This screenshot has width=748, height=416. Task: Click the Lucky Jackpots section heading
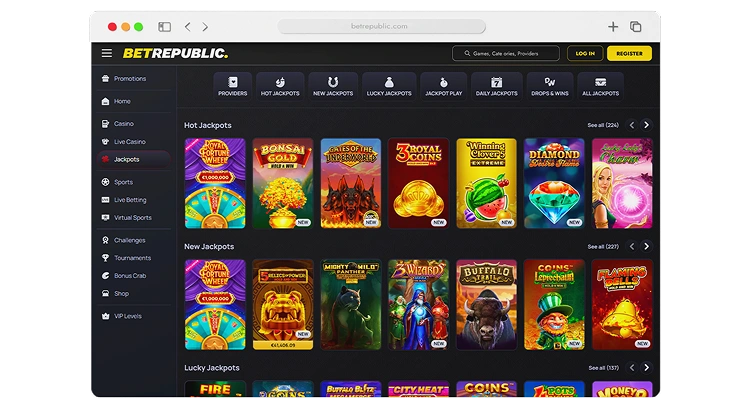[x=212, y=368]
